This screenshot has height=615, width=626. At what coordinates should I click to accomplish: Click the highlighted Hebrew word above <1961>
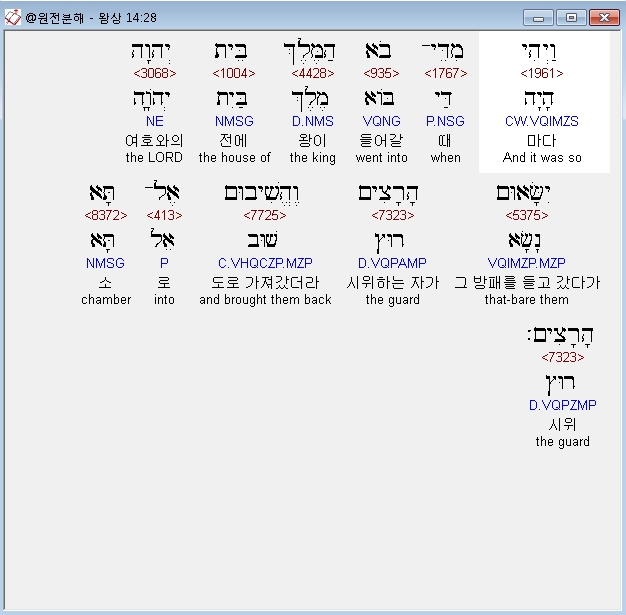[x=539, y=52]
